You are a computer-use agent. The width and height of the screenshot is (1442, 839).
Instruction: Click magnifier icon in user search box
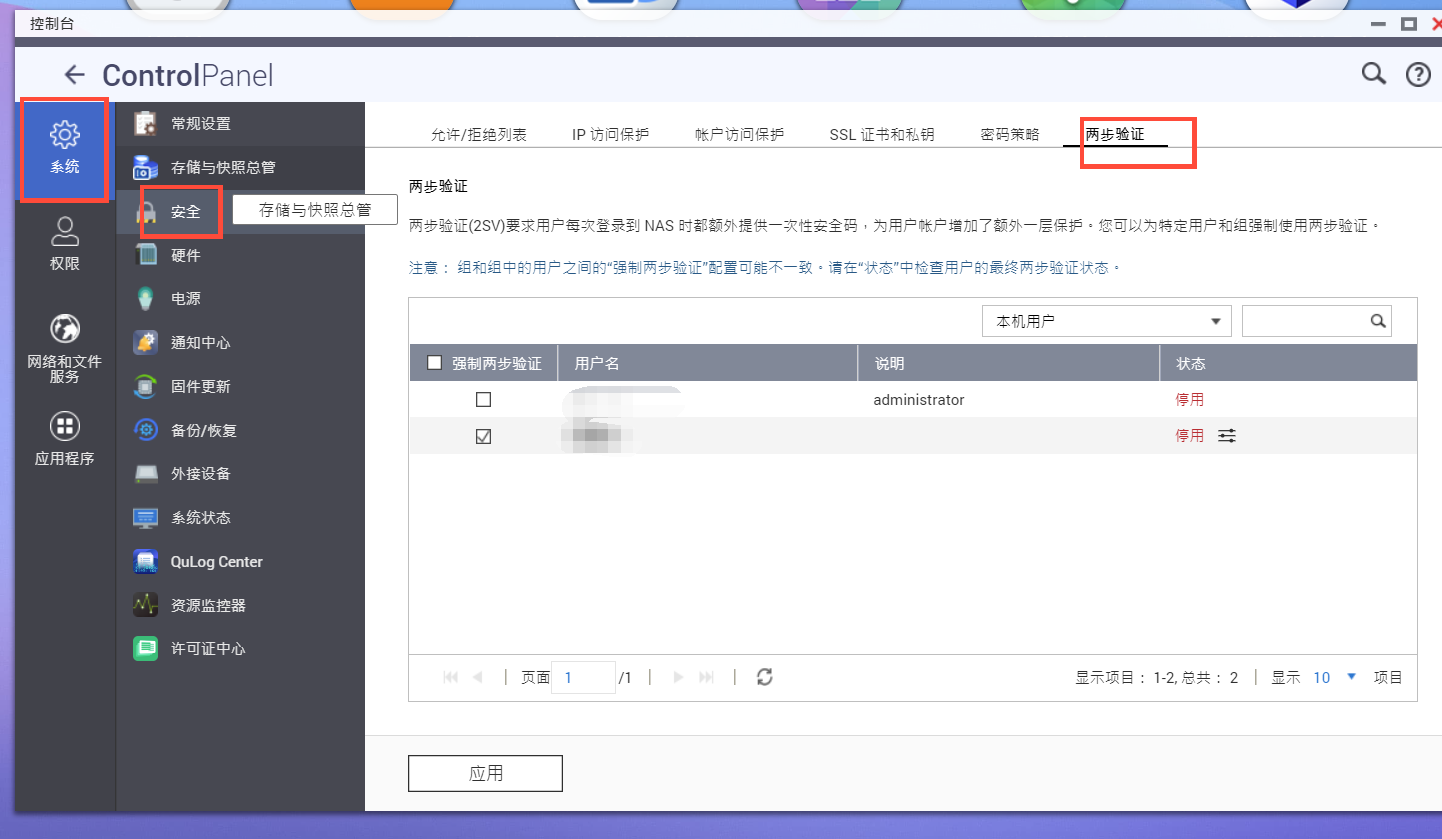[x=1378, y=321]
